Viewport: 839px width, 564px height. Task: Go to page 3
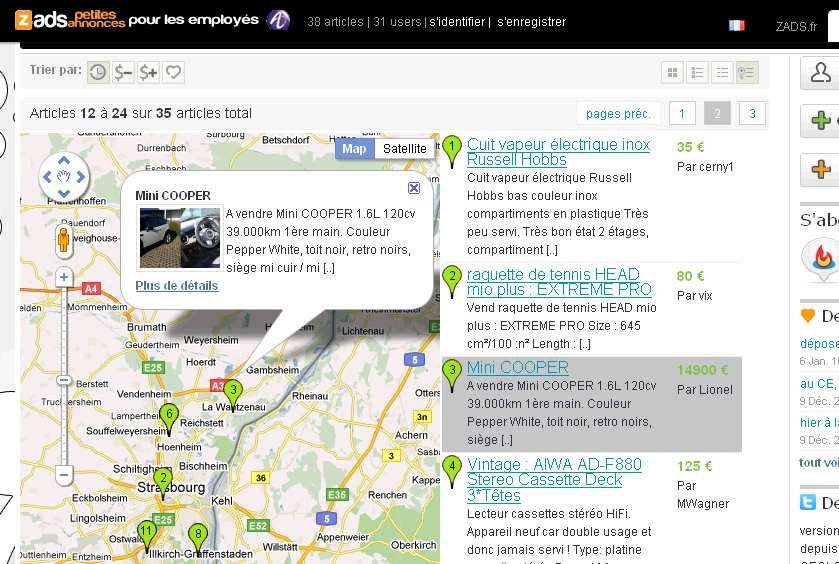pyautogui.click(x=752, y=113)
